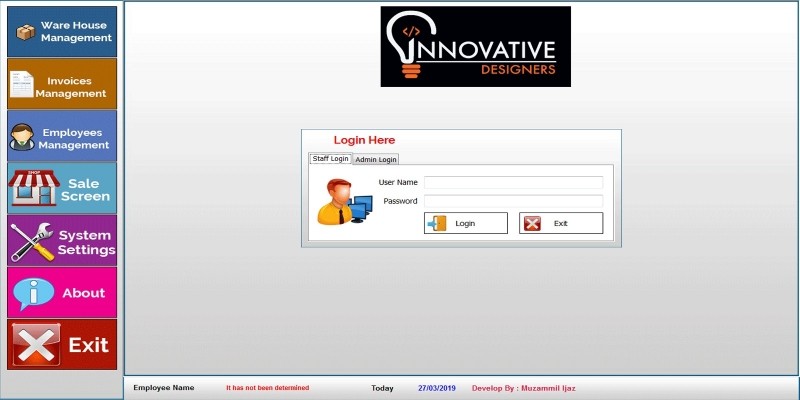This screenshot has width=800, height=400.
Task: Click the Invoices Management document icon
Action: point(22,85)
